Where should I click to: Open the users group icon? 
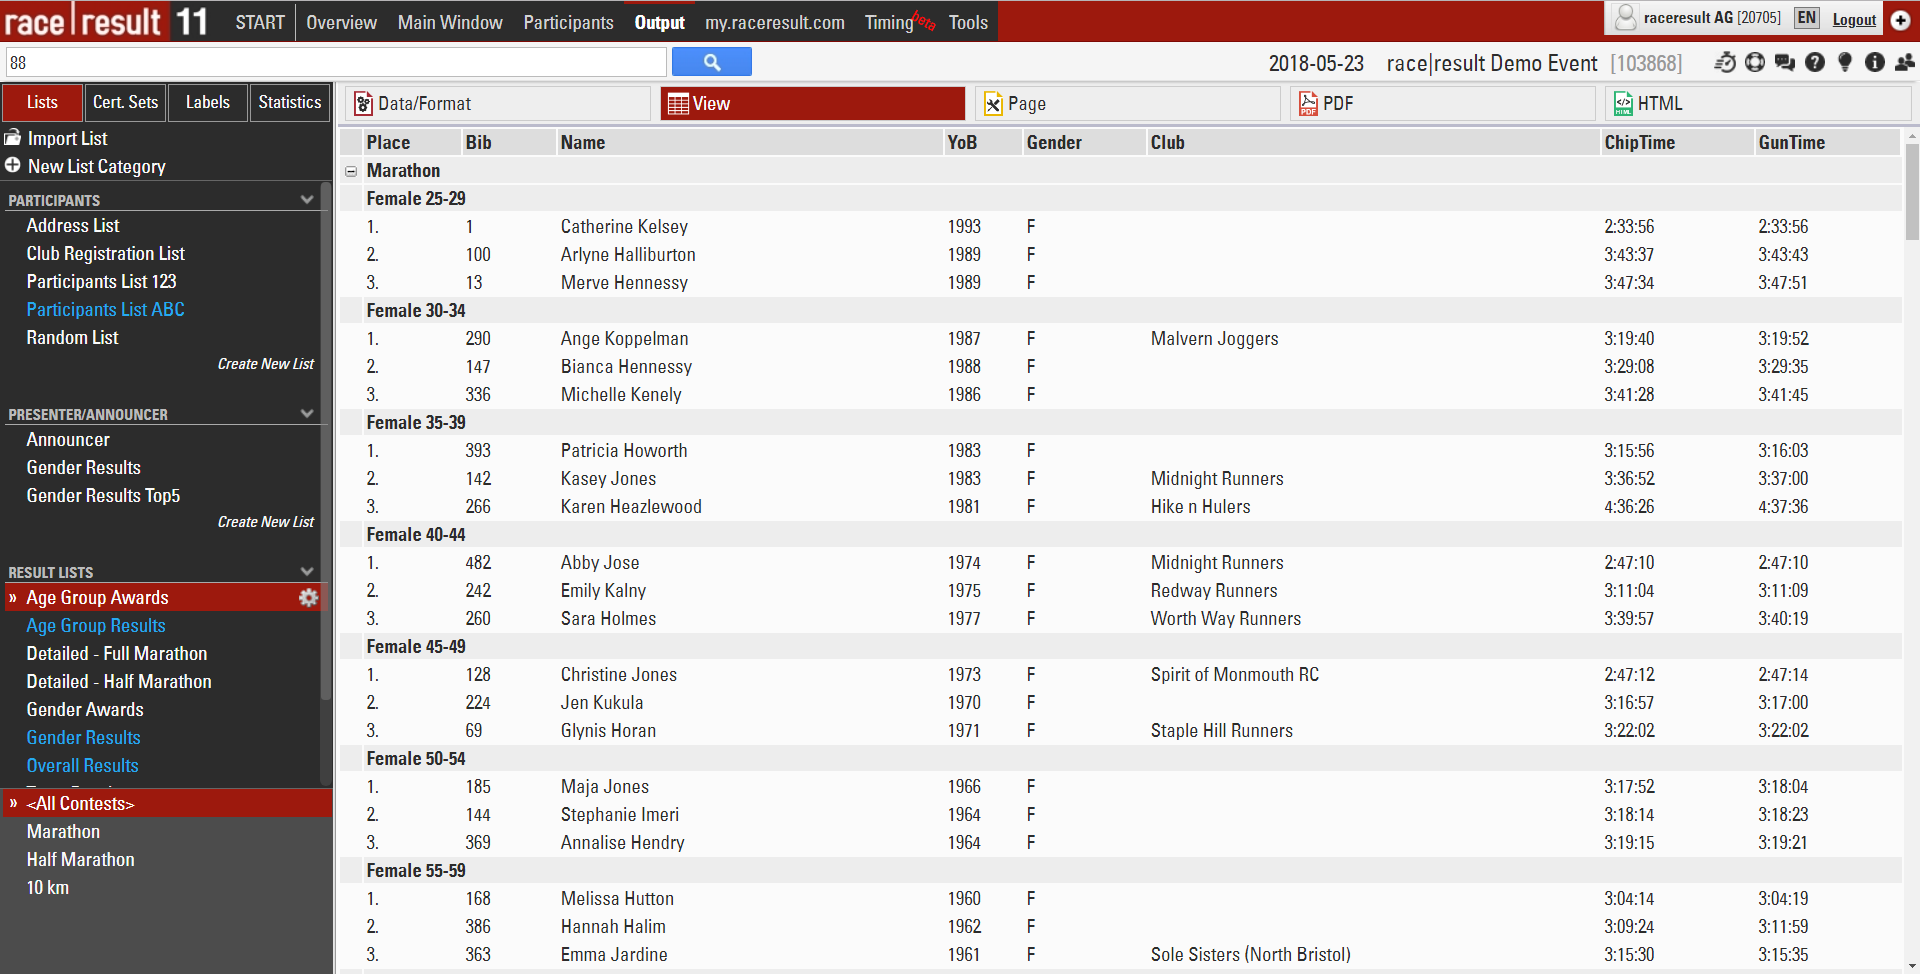tap(1905, 63)
